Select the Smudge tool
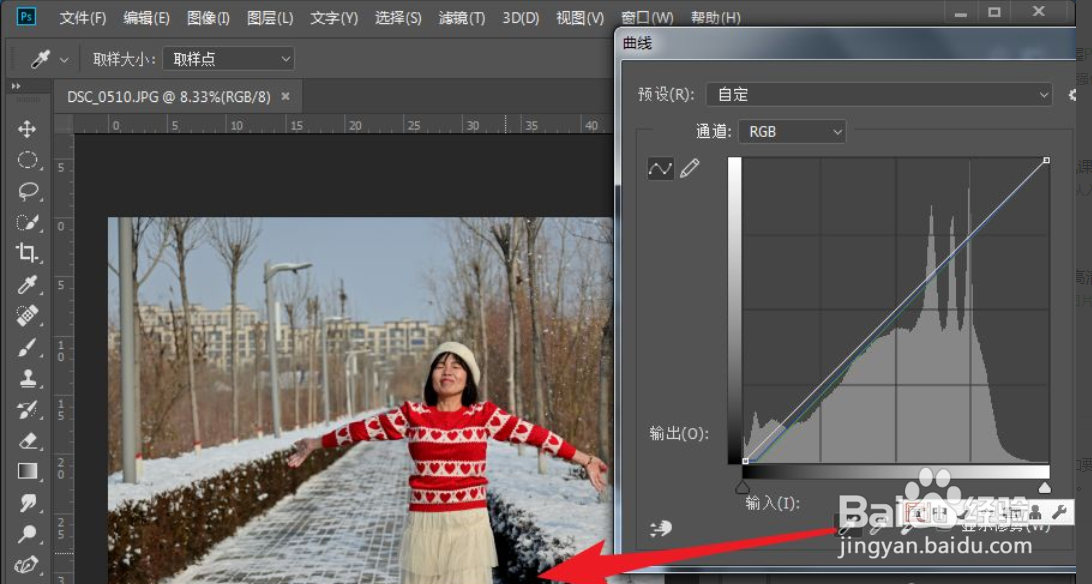The width and height of the screenshot is (1092, 584). pyautogui.click(x=27, y=503)
